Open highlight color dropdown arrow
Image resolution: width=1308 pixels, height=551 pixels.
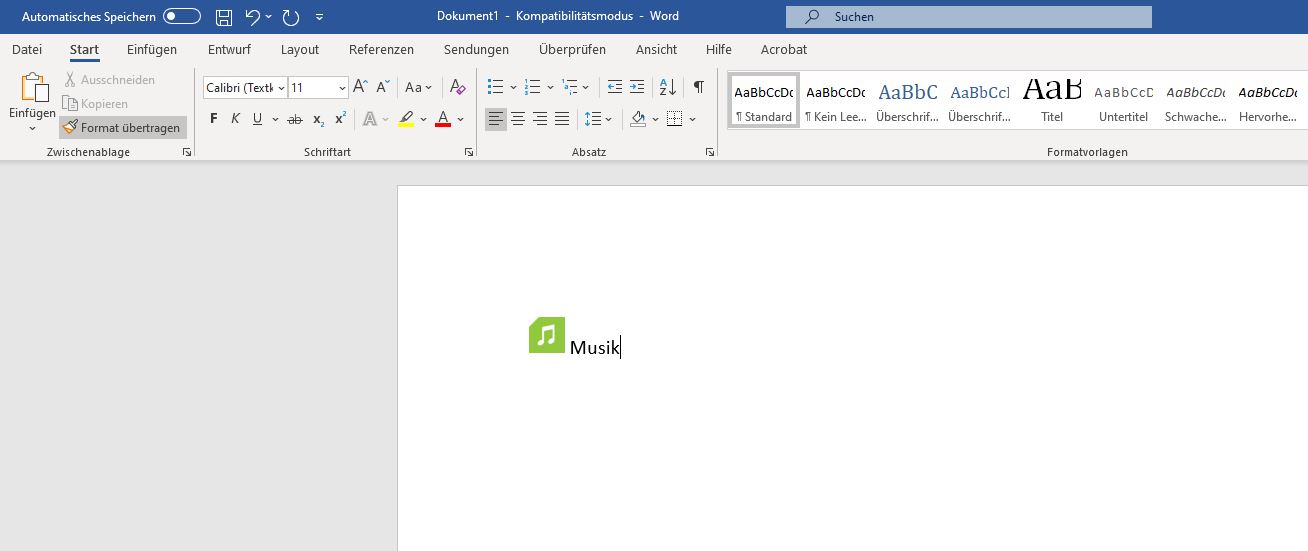click(x=423, y=119)
